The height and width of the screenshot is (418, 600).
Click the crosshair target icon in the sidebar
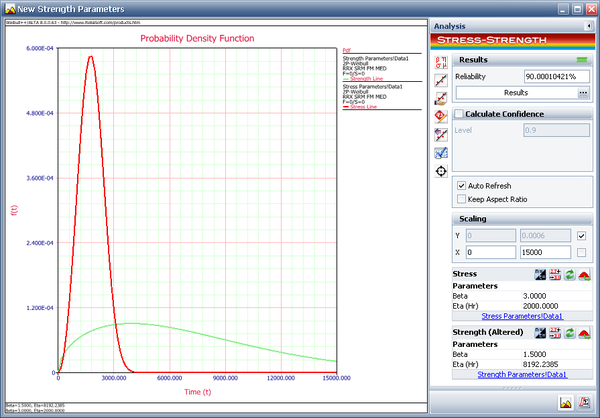pos(440,172)
